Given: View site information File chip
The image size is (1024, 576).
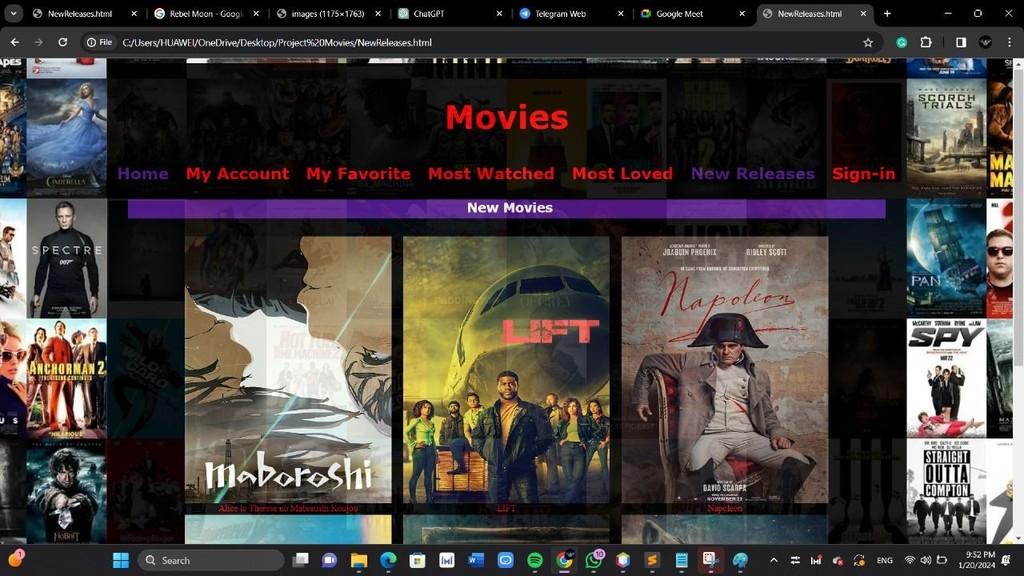Looking at the screenshot, I should pyautogui.click(x=100, y=42).
